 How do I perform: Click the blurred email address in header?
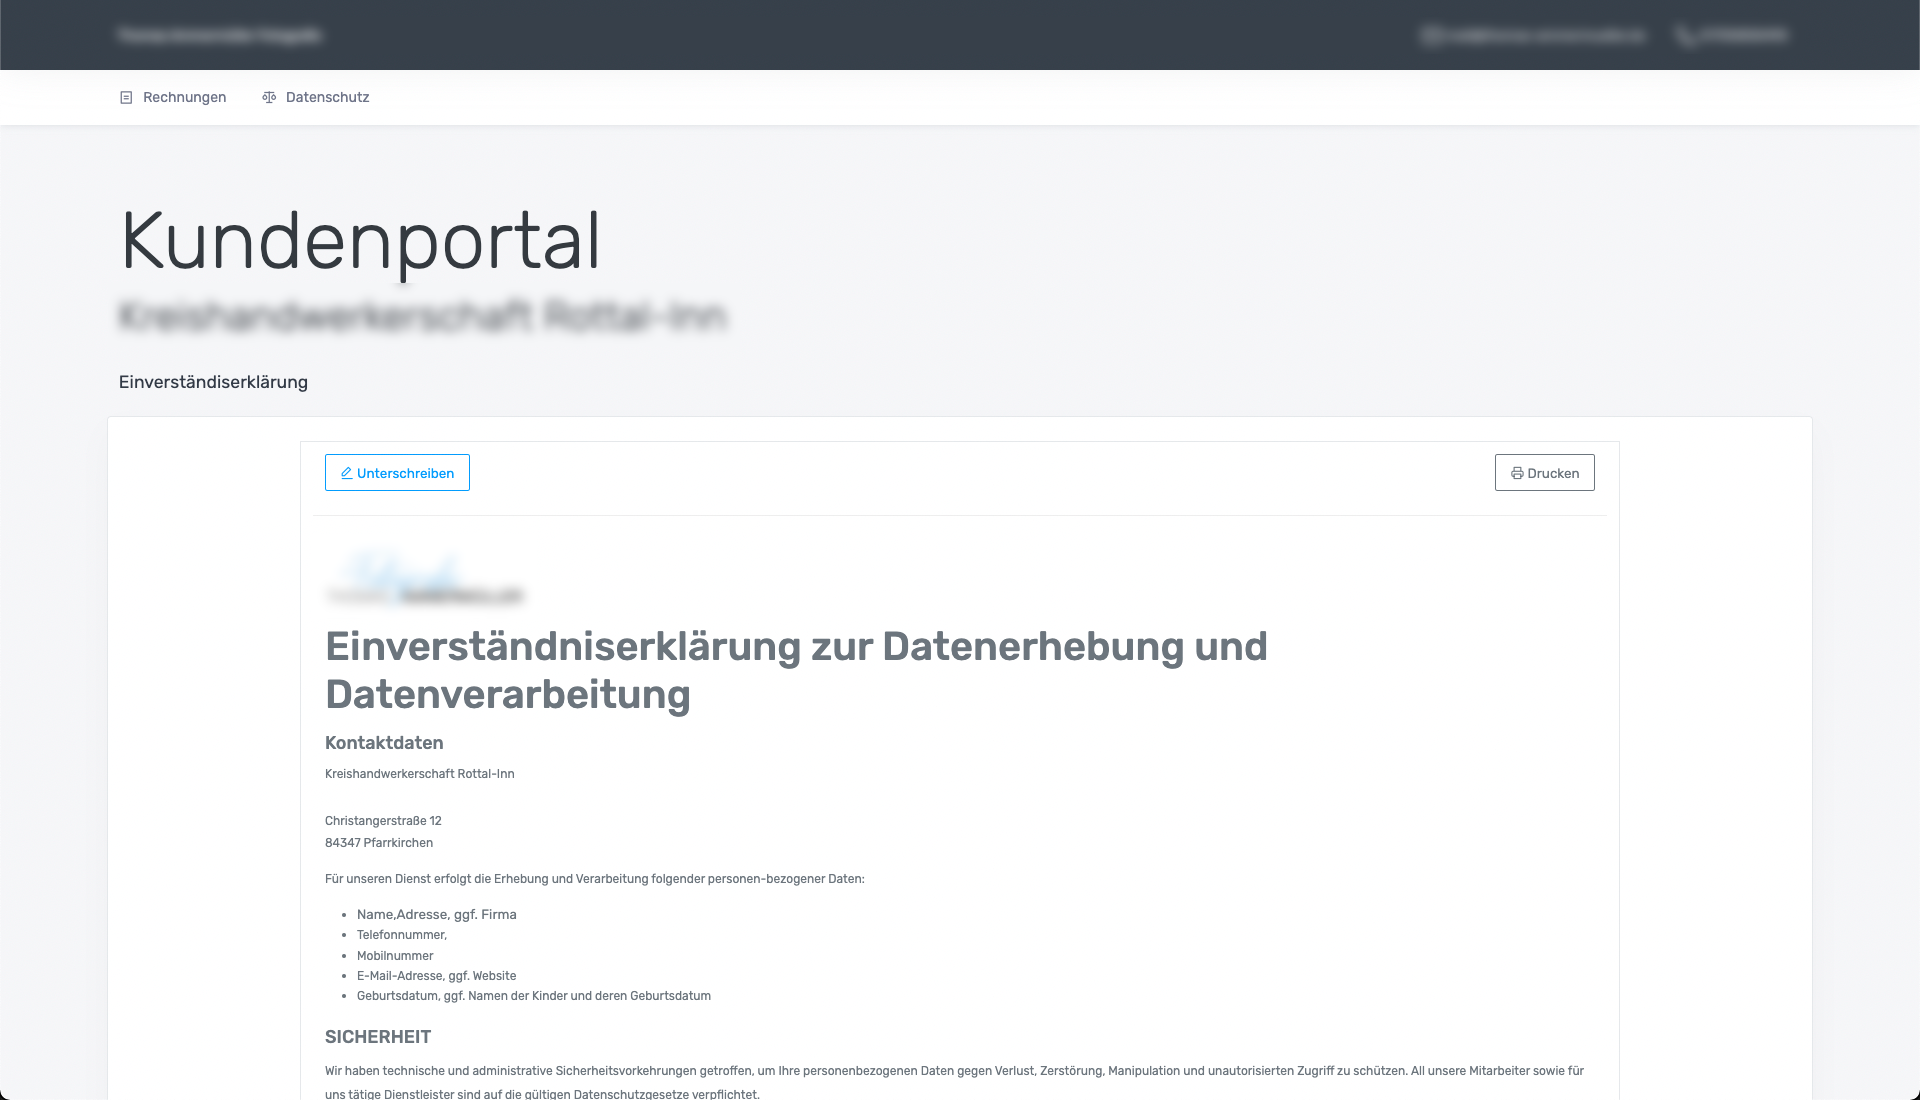(x=1545, y=36)
